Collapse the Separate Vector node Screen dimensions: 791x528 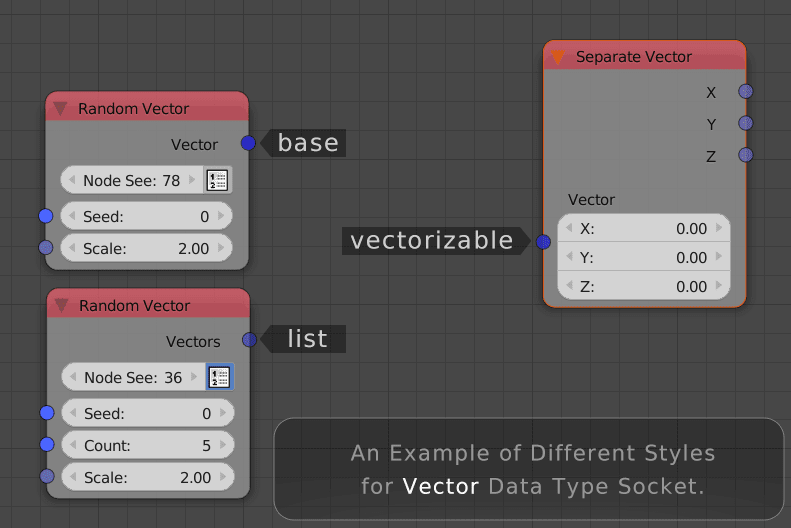tap(558, 57)
